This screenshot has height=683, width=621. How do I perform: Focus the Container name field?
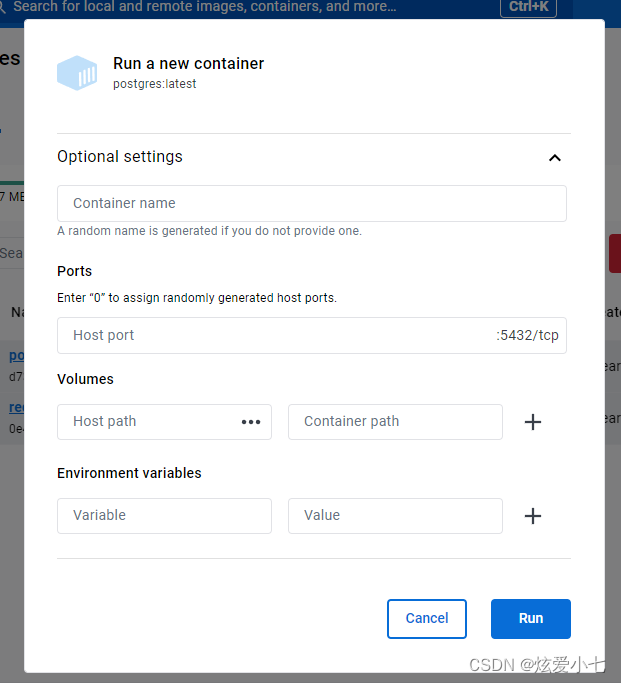pos(312,203)
